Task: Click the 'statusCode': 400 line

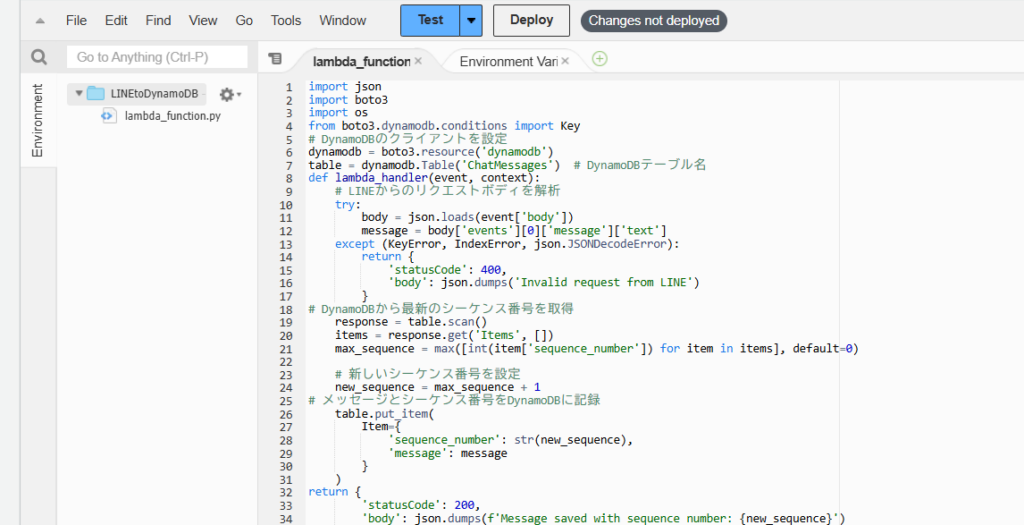Action: [447, 268]
